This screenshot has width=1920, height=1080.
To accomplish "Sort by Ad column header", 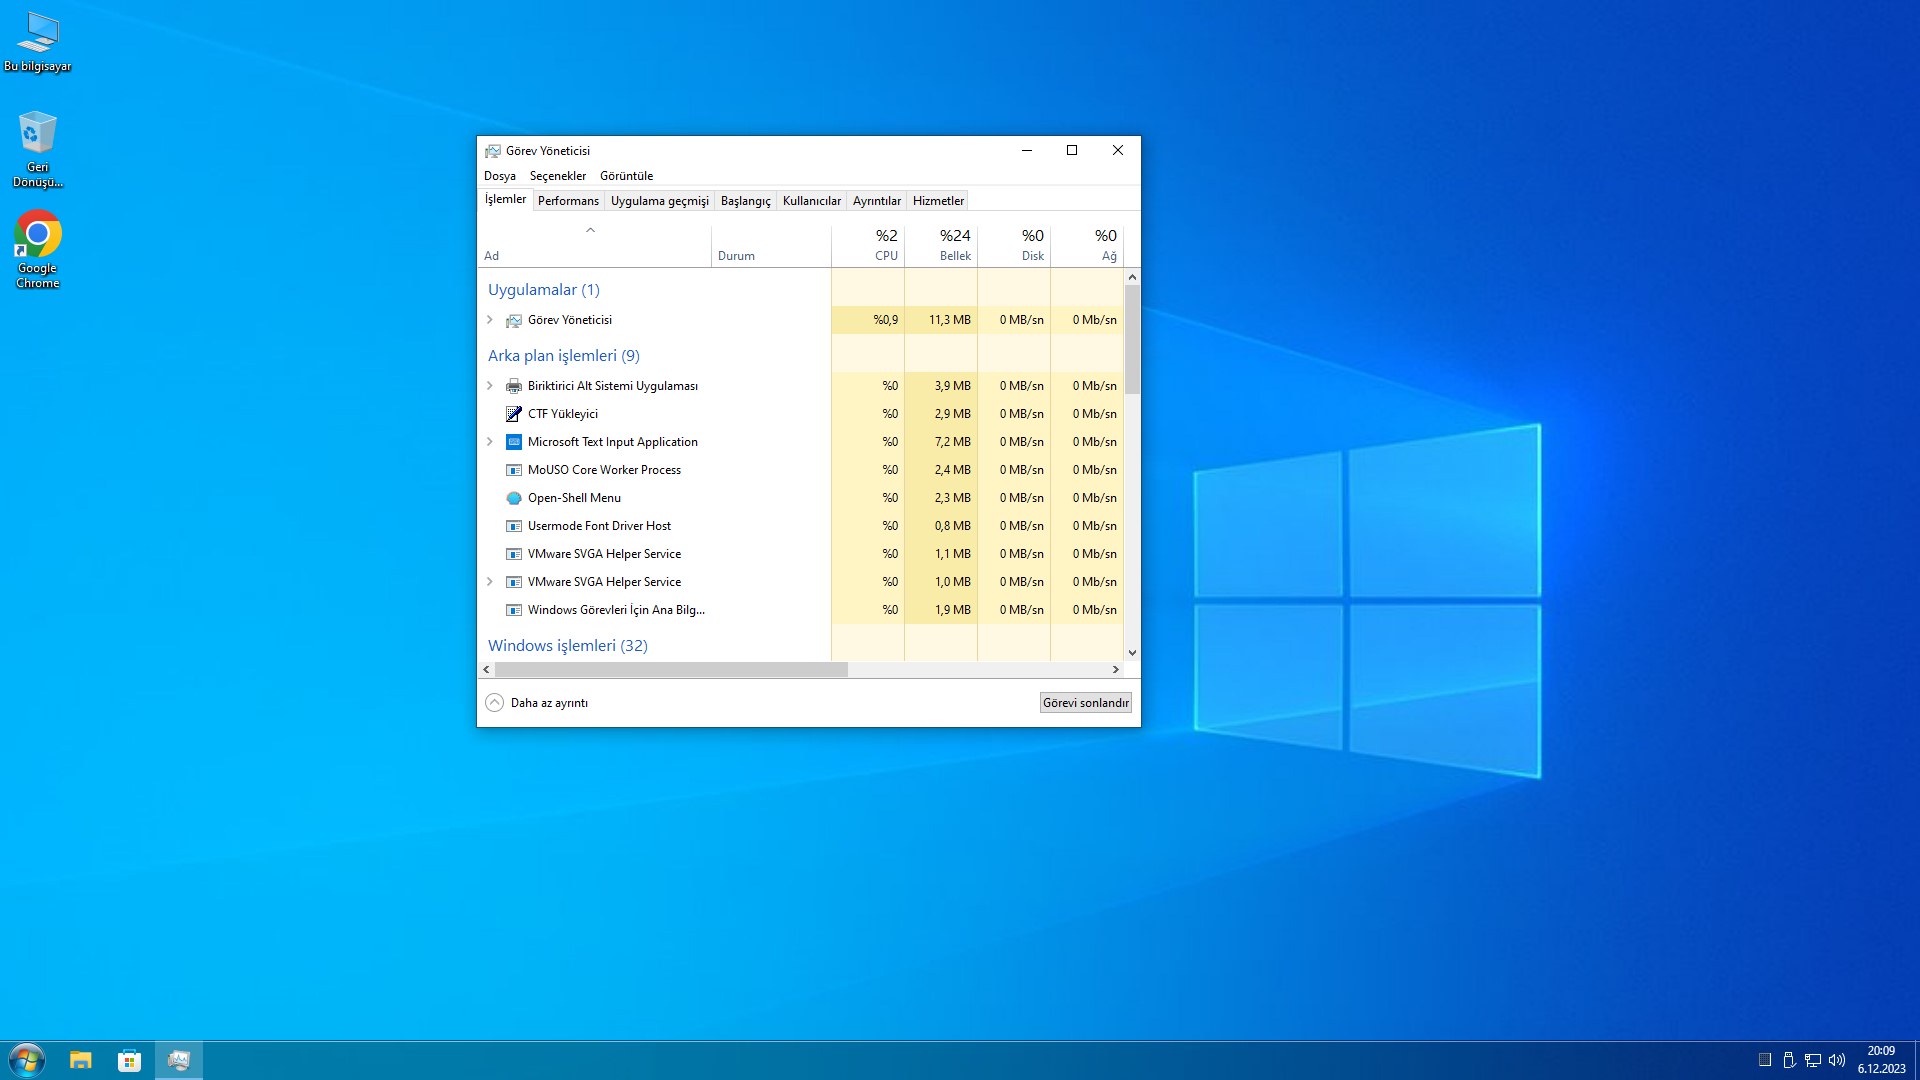I will [x=595, y=246].
